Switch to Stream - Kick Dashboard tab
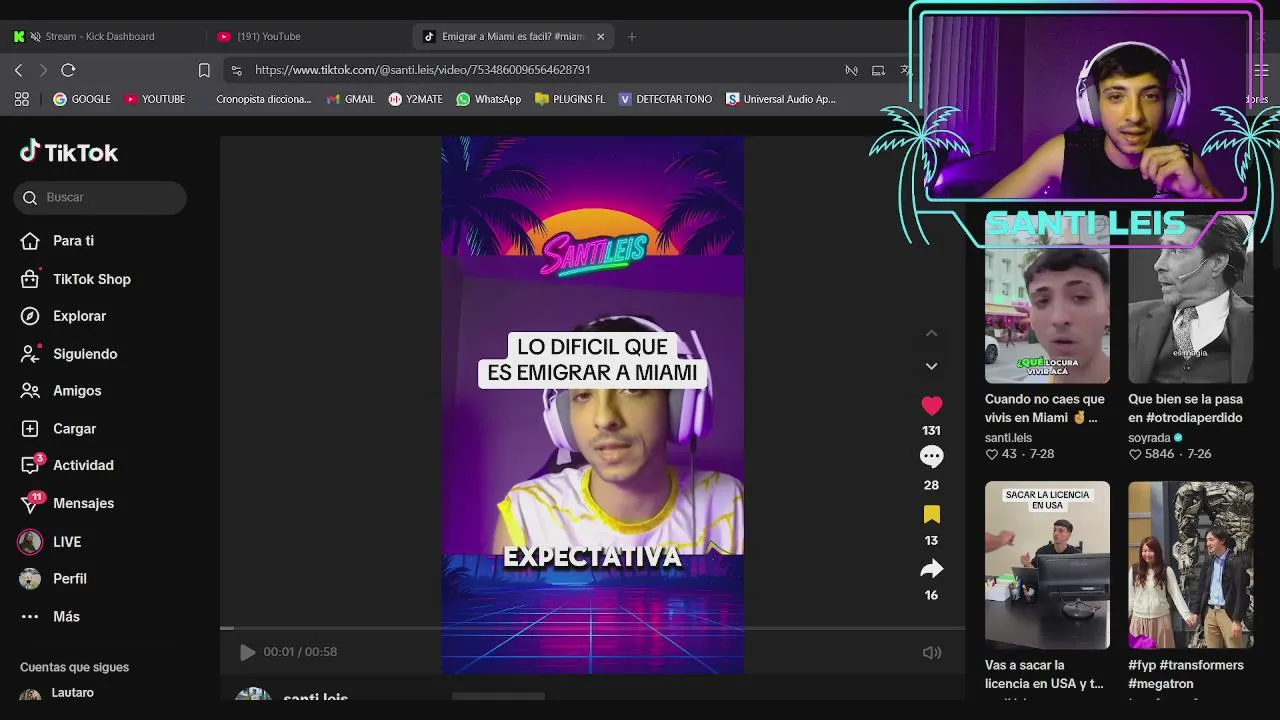This screenshot has height=720, width=1280. (100, 37)
